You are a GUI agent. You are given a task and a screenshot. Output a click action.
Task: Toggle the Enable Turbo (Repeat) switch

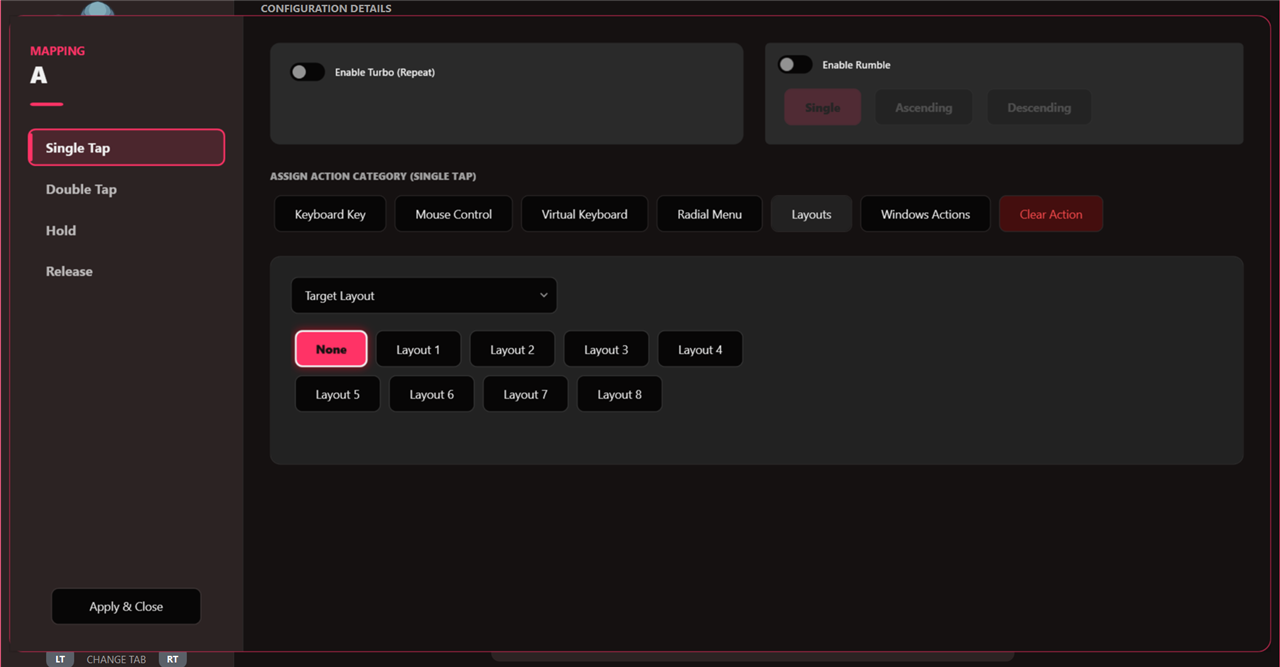pyautogui.click(x=307, y=72)
